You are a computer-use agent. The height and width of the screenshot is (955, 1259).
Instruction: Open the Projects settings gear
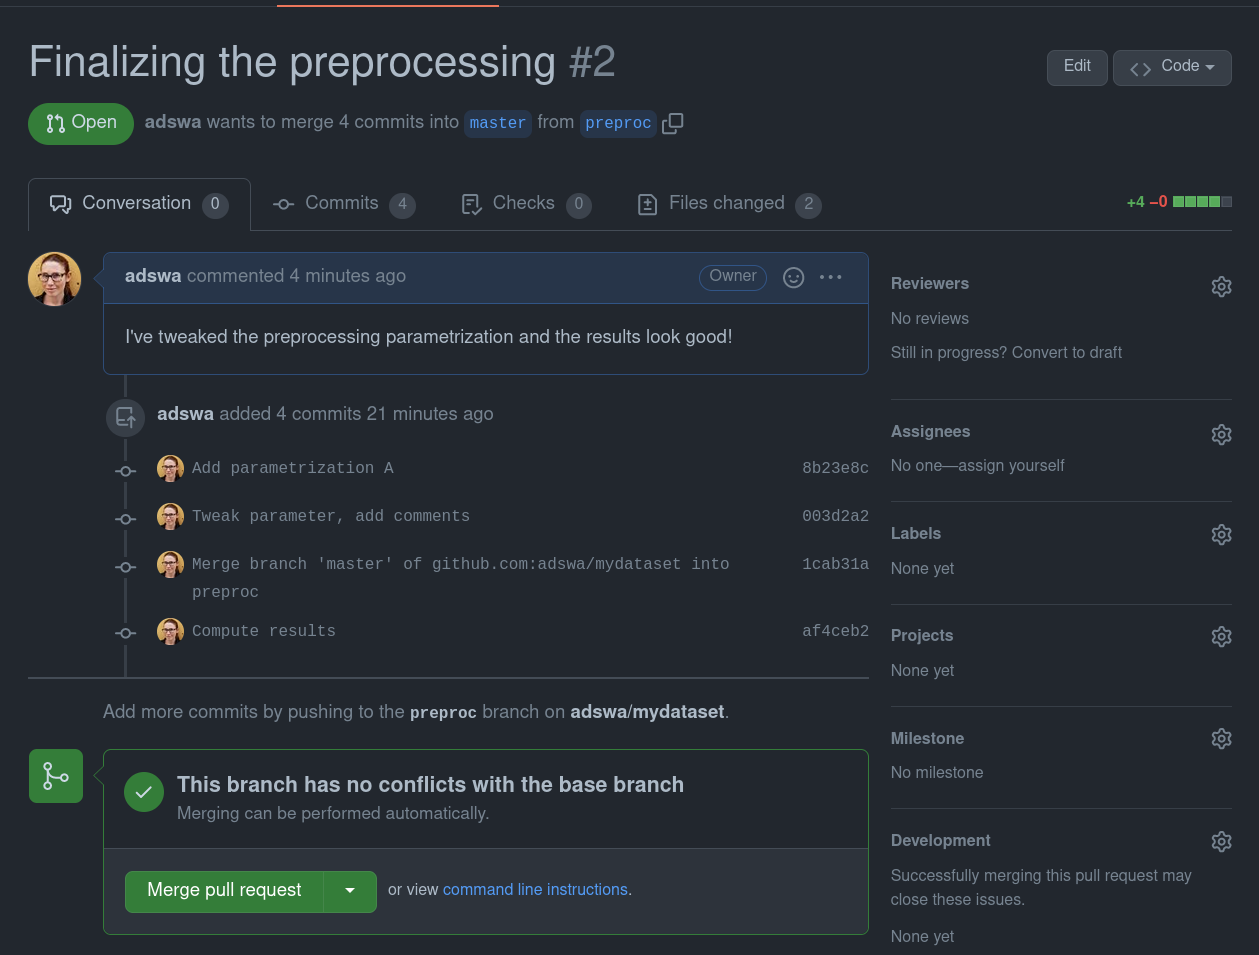tap(1221, 637)
